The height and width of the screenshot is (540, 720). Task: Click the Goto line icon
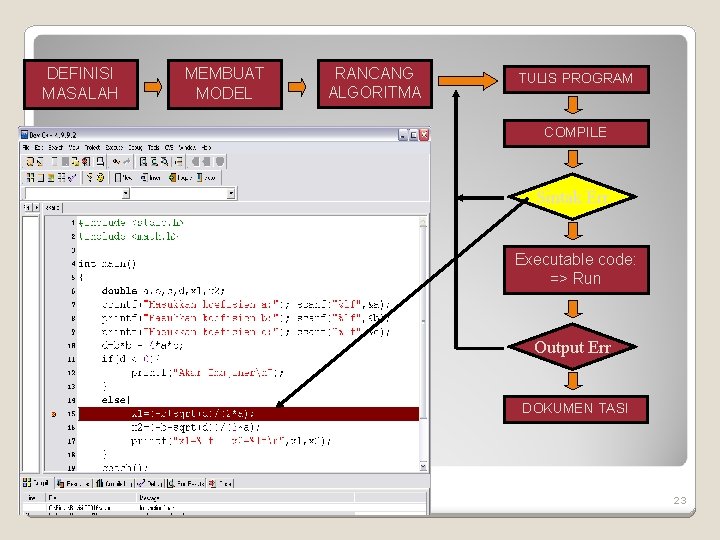click(x=179, y=161)
